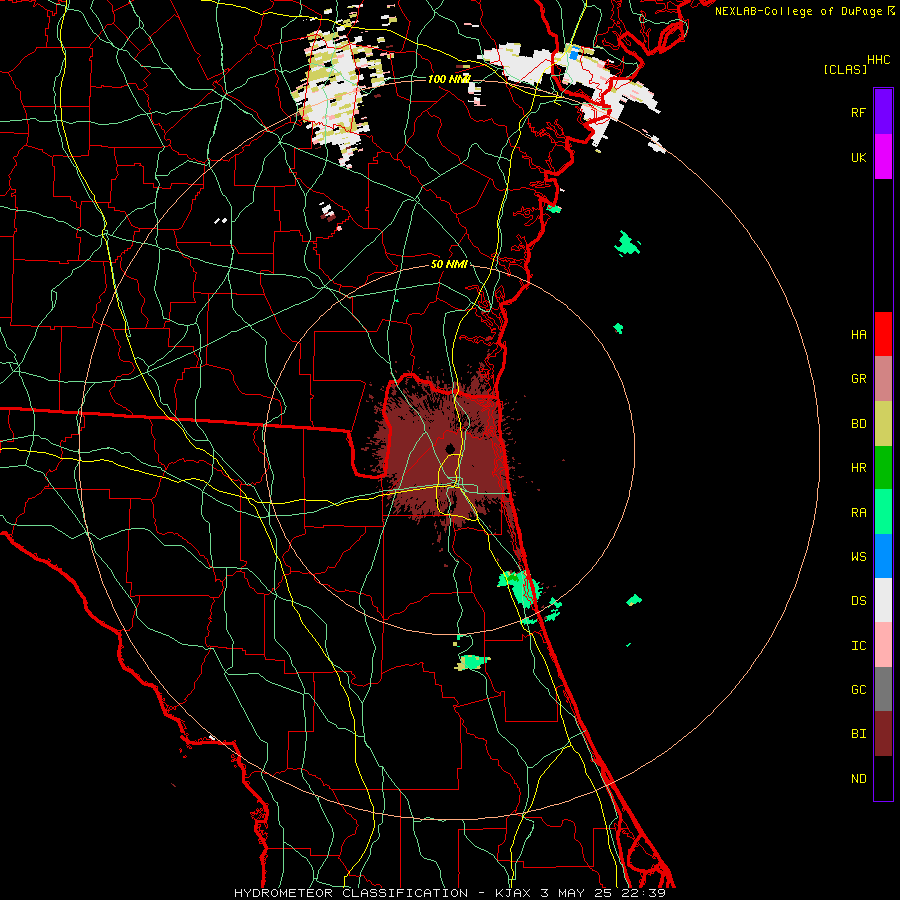Click the ND legend label
The image size is (900, 900).
(858, 779)
